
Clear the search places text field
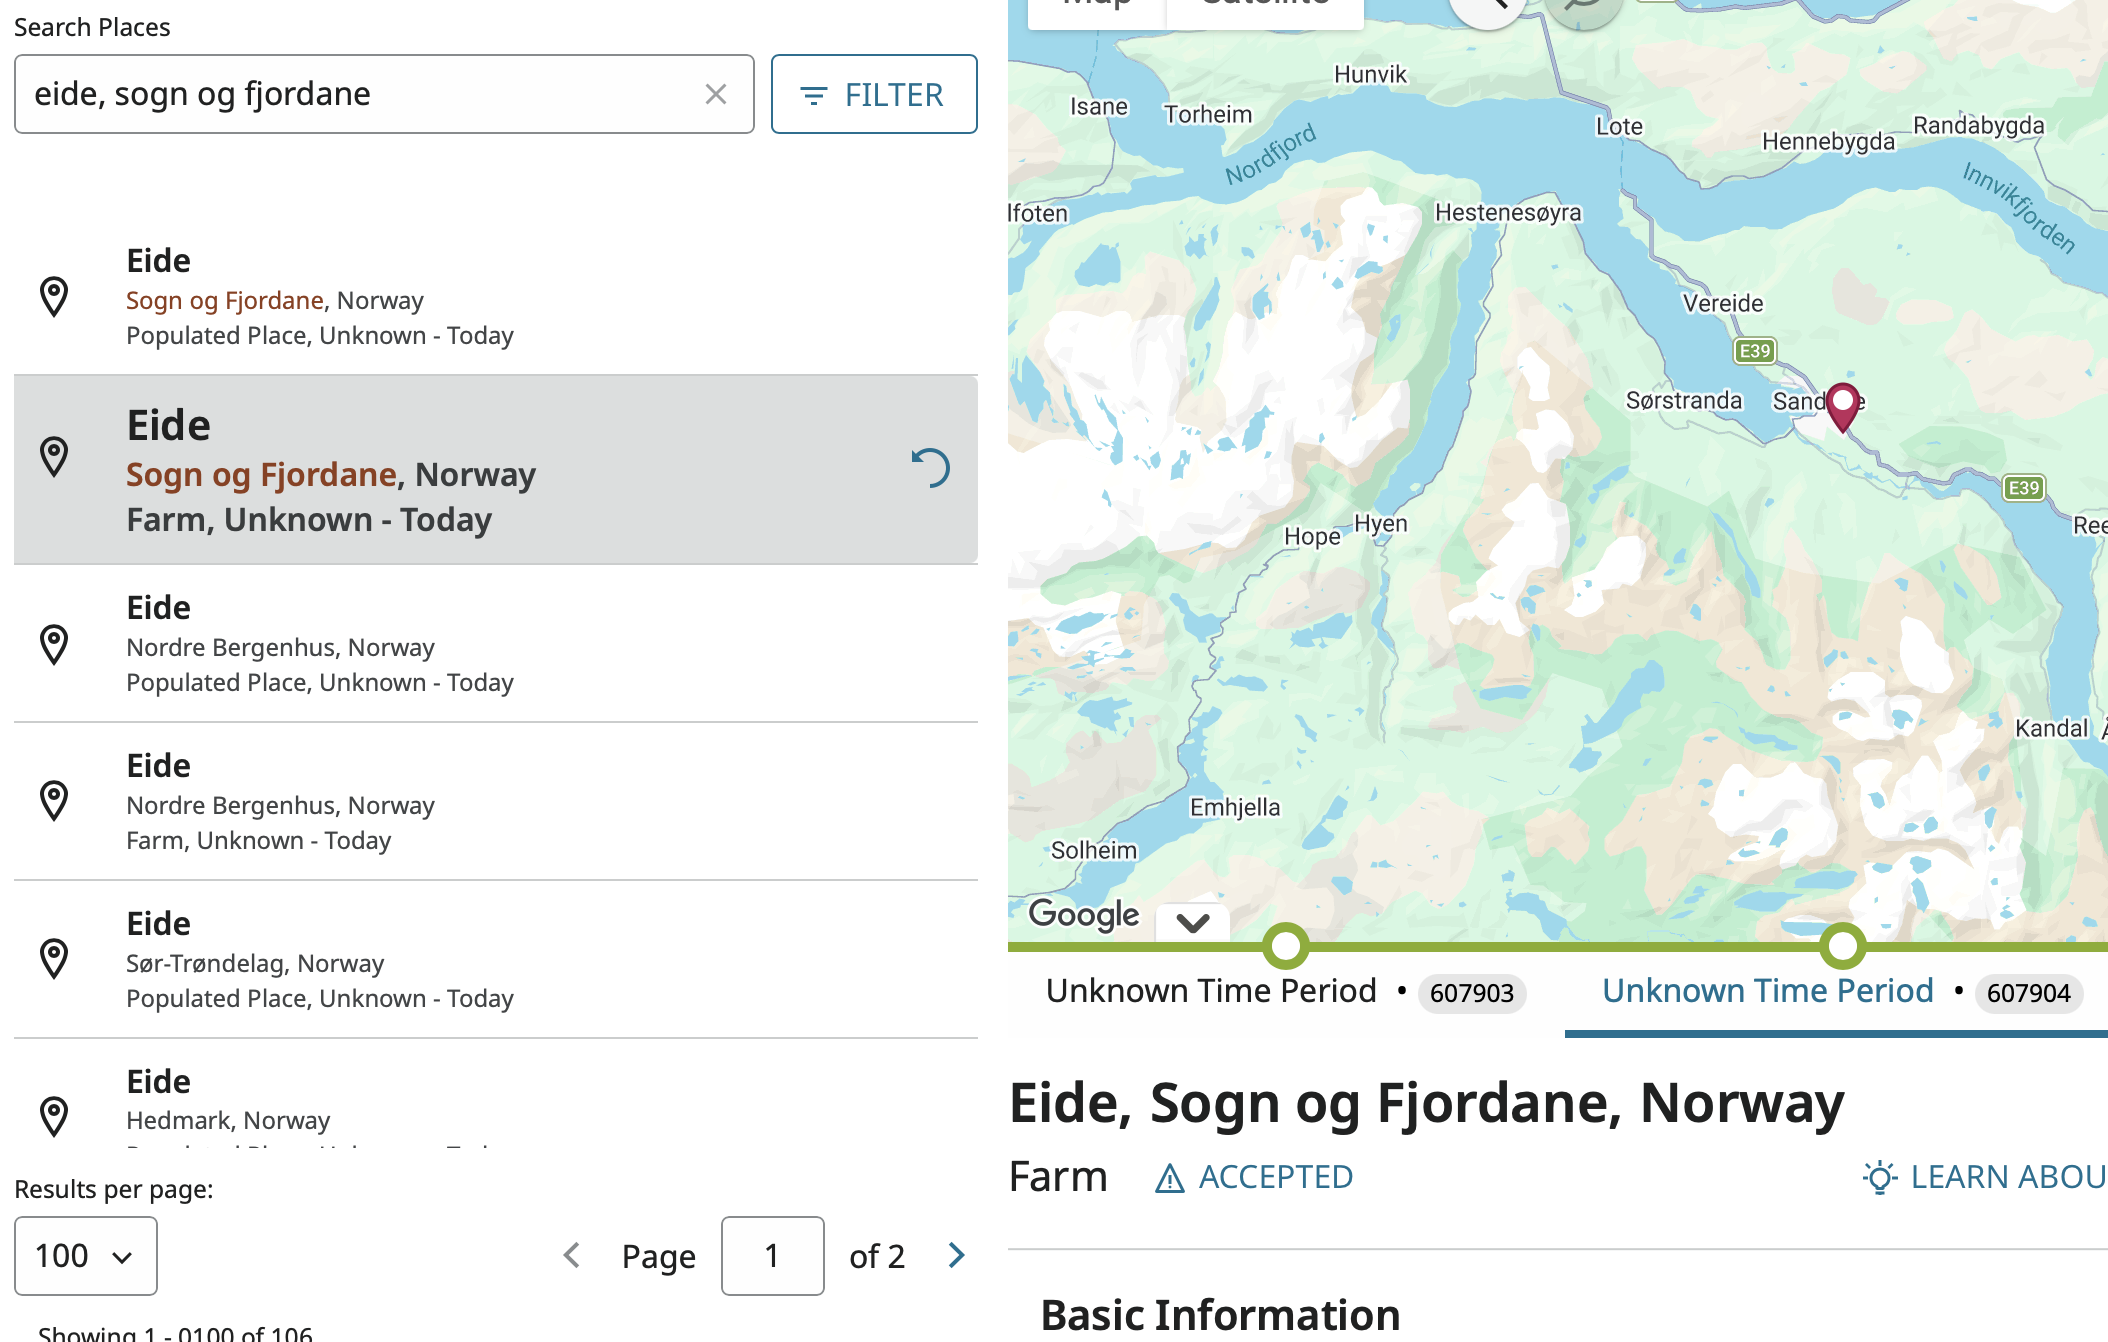coord(715,94)
